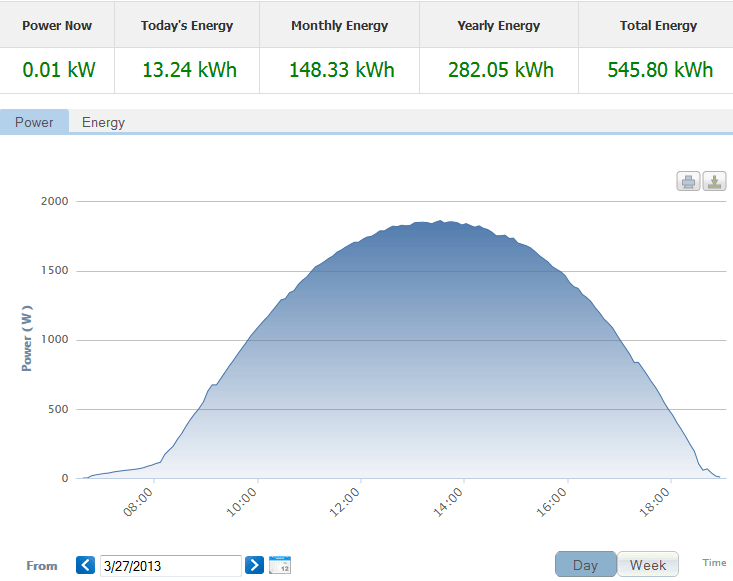Click the 2000 value on power axis

(x=55, y=201)
